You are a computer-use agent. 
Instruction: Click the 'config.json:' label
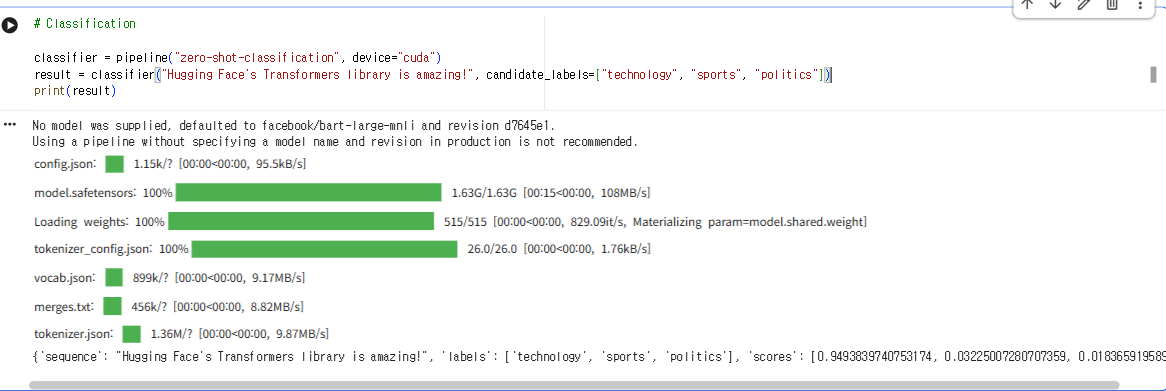tap(65, 164)
